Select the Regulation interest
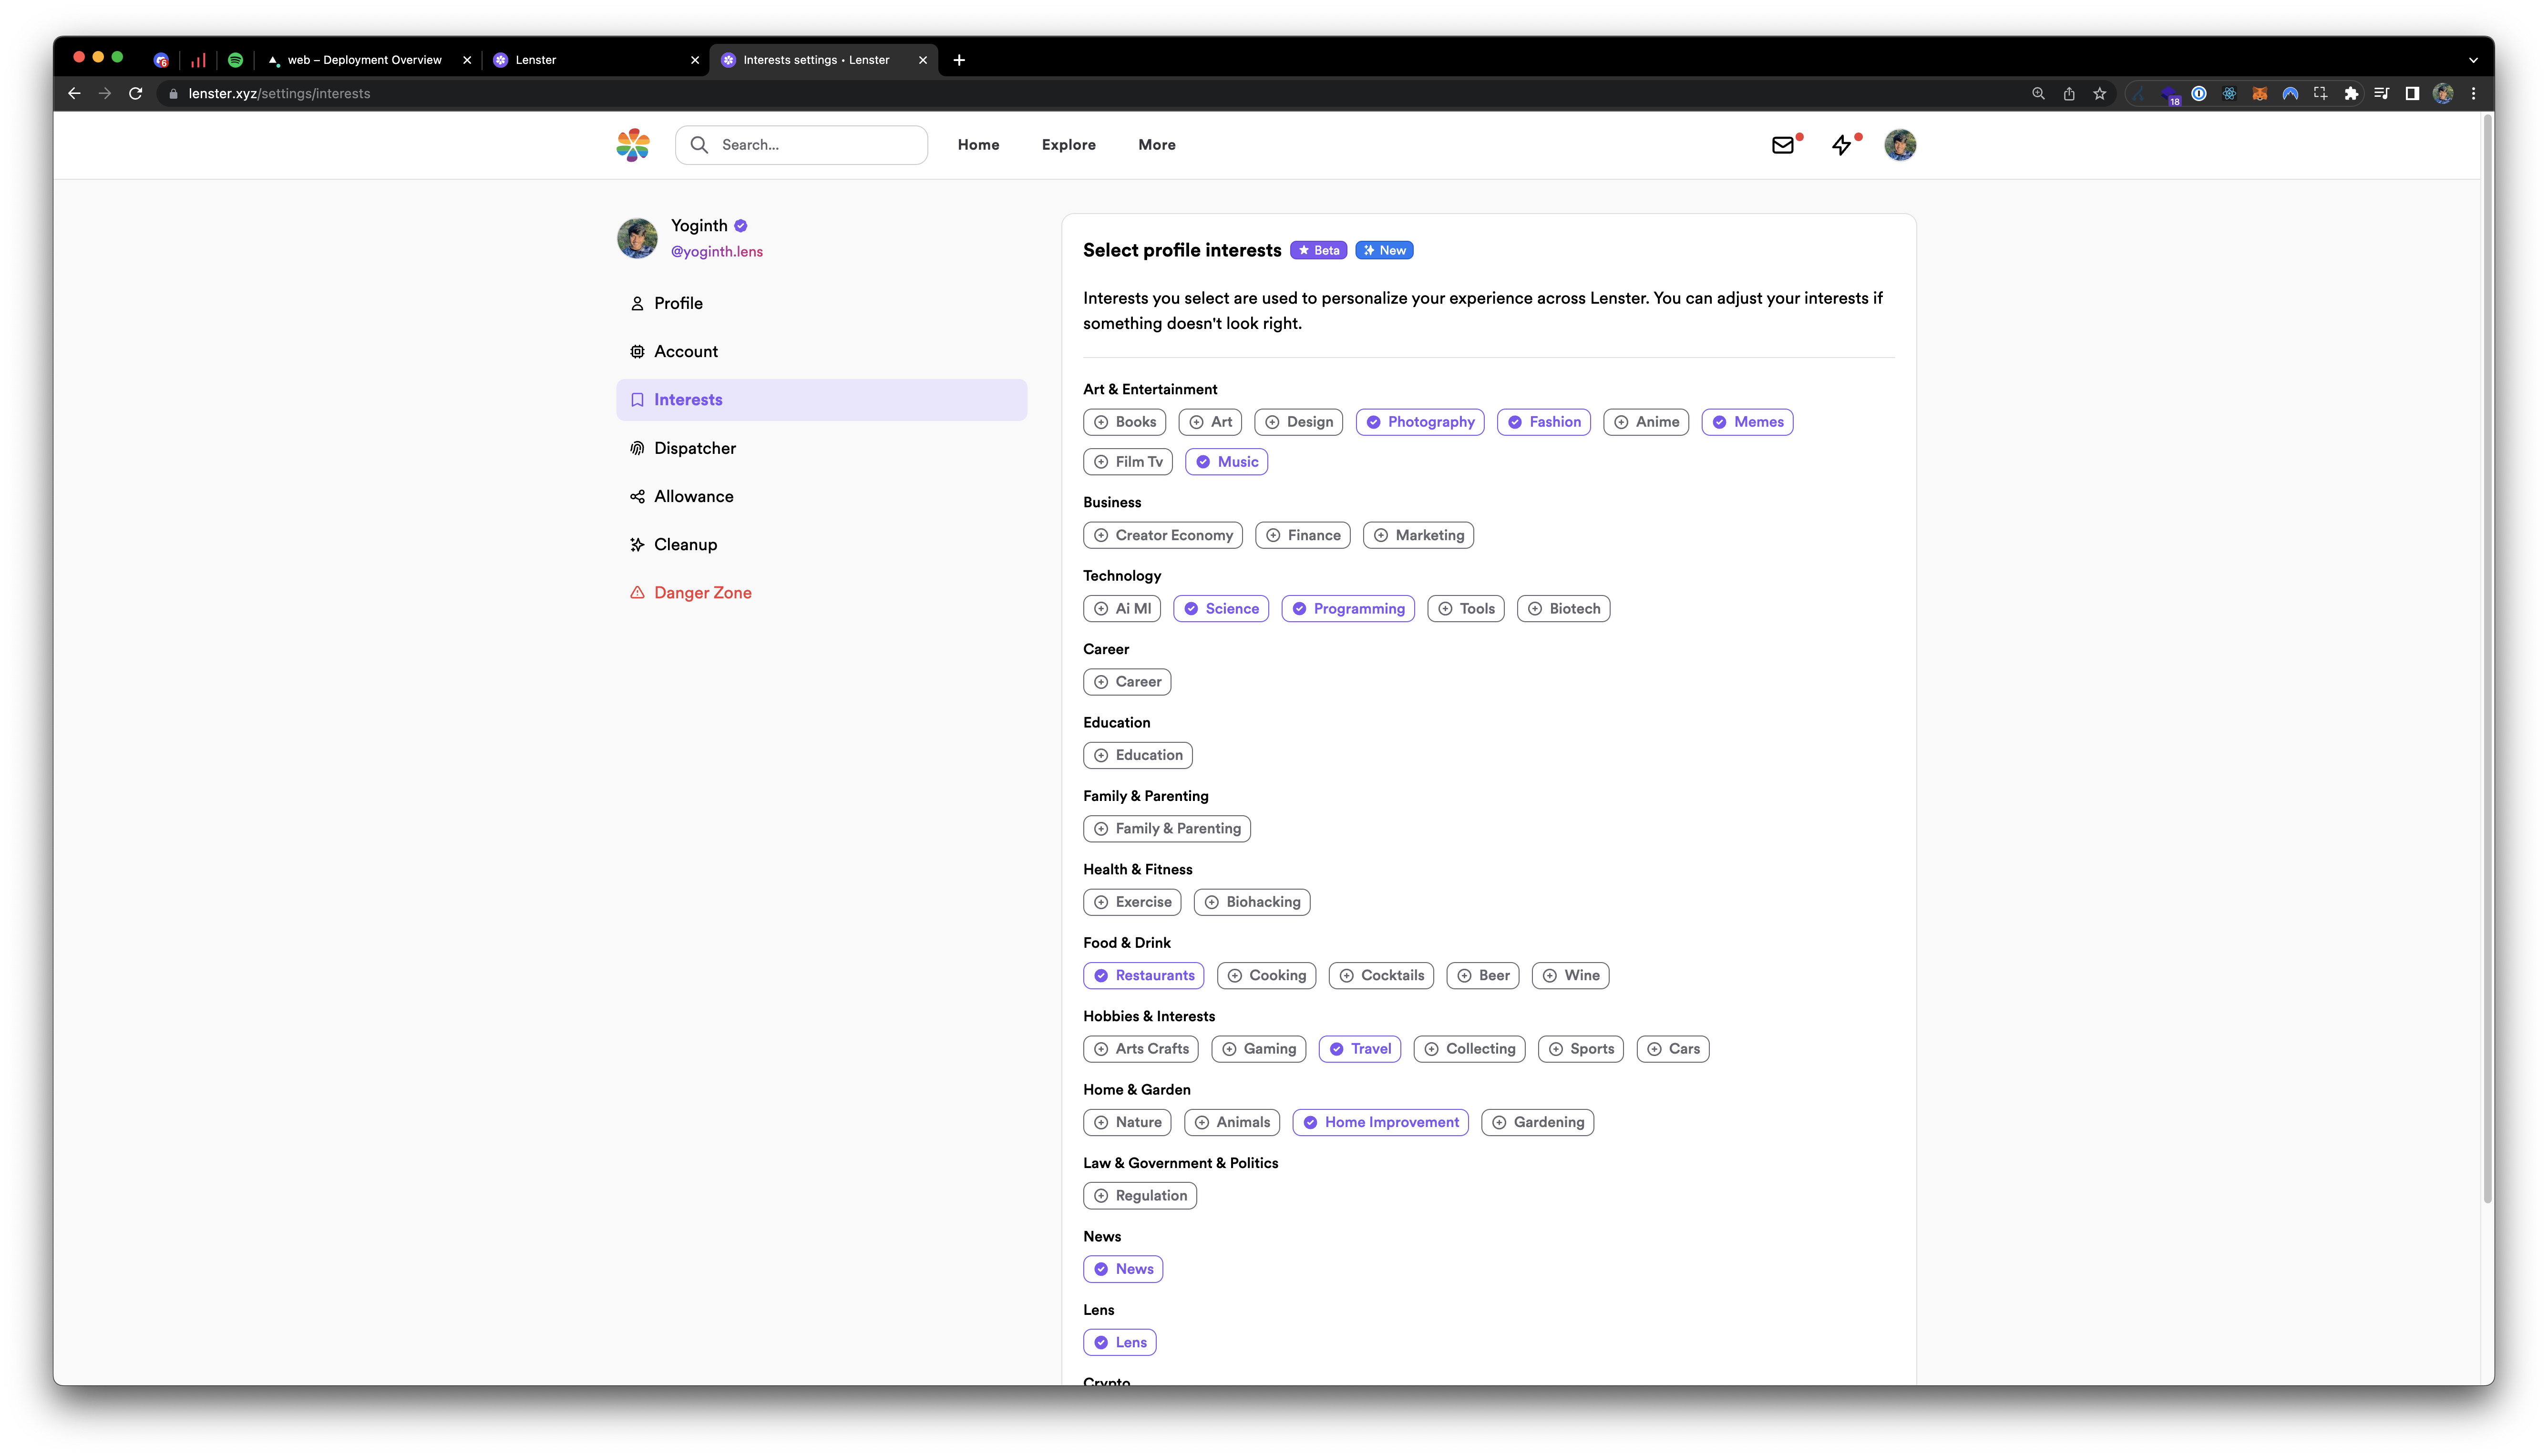 [1140, 1196]
